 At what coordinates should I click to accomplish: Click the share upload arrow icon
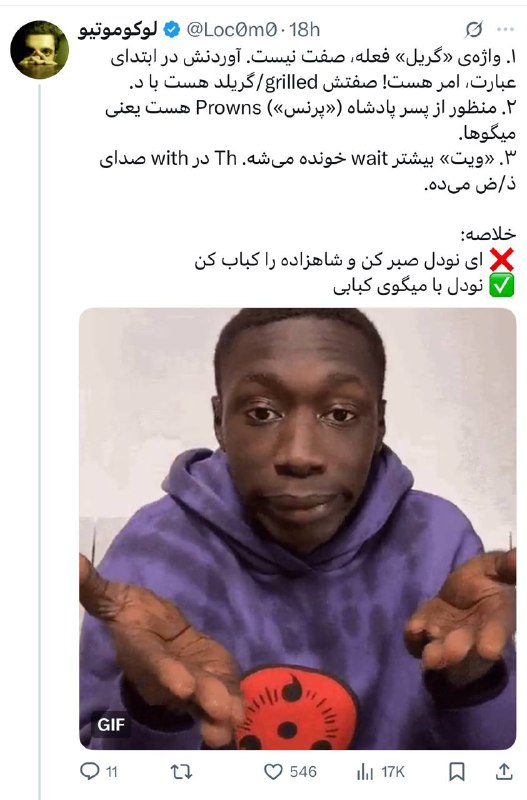[x=504, y=771]
